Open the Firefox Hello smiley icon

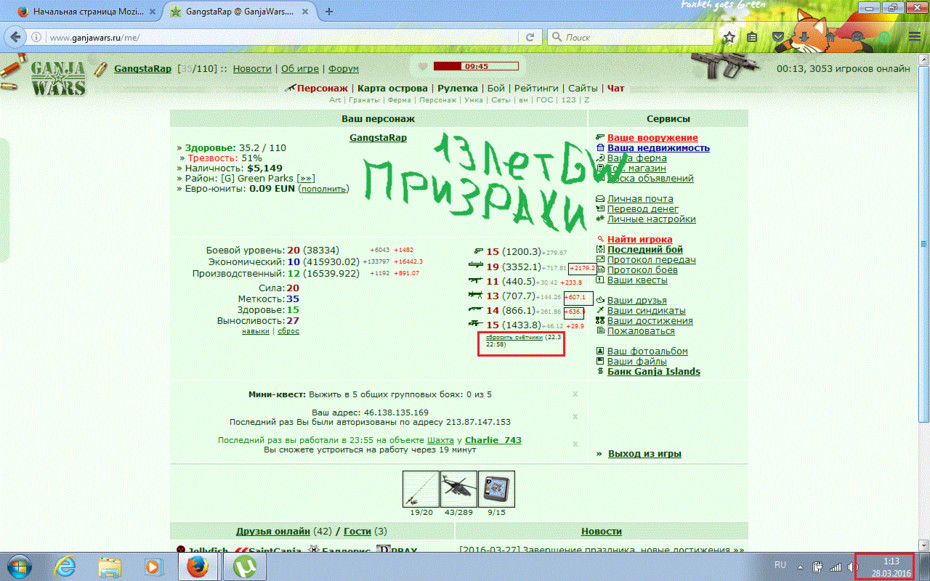click(857, 37)
